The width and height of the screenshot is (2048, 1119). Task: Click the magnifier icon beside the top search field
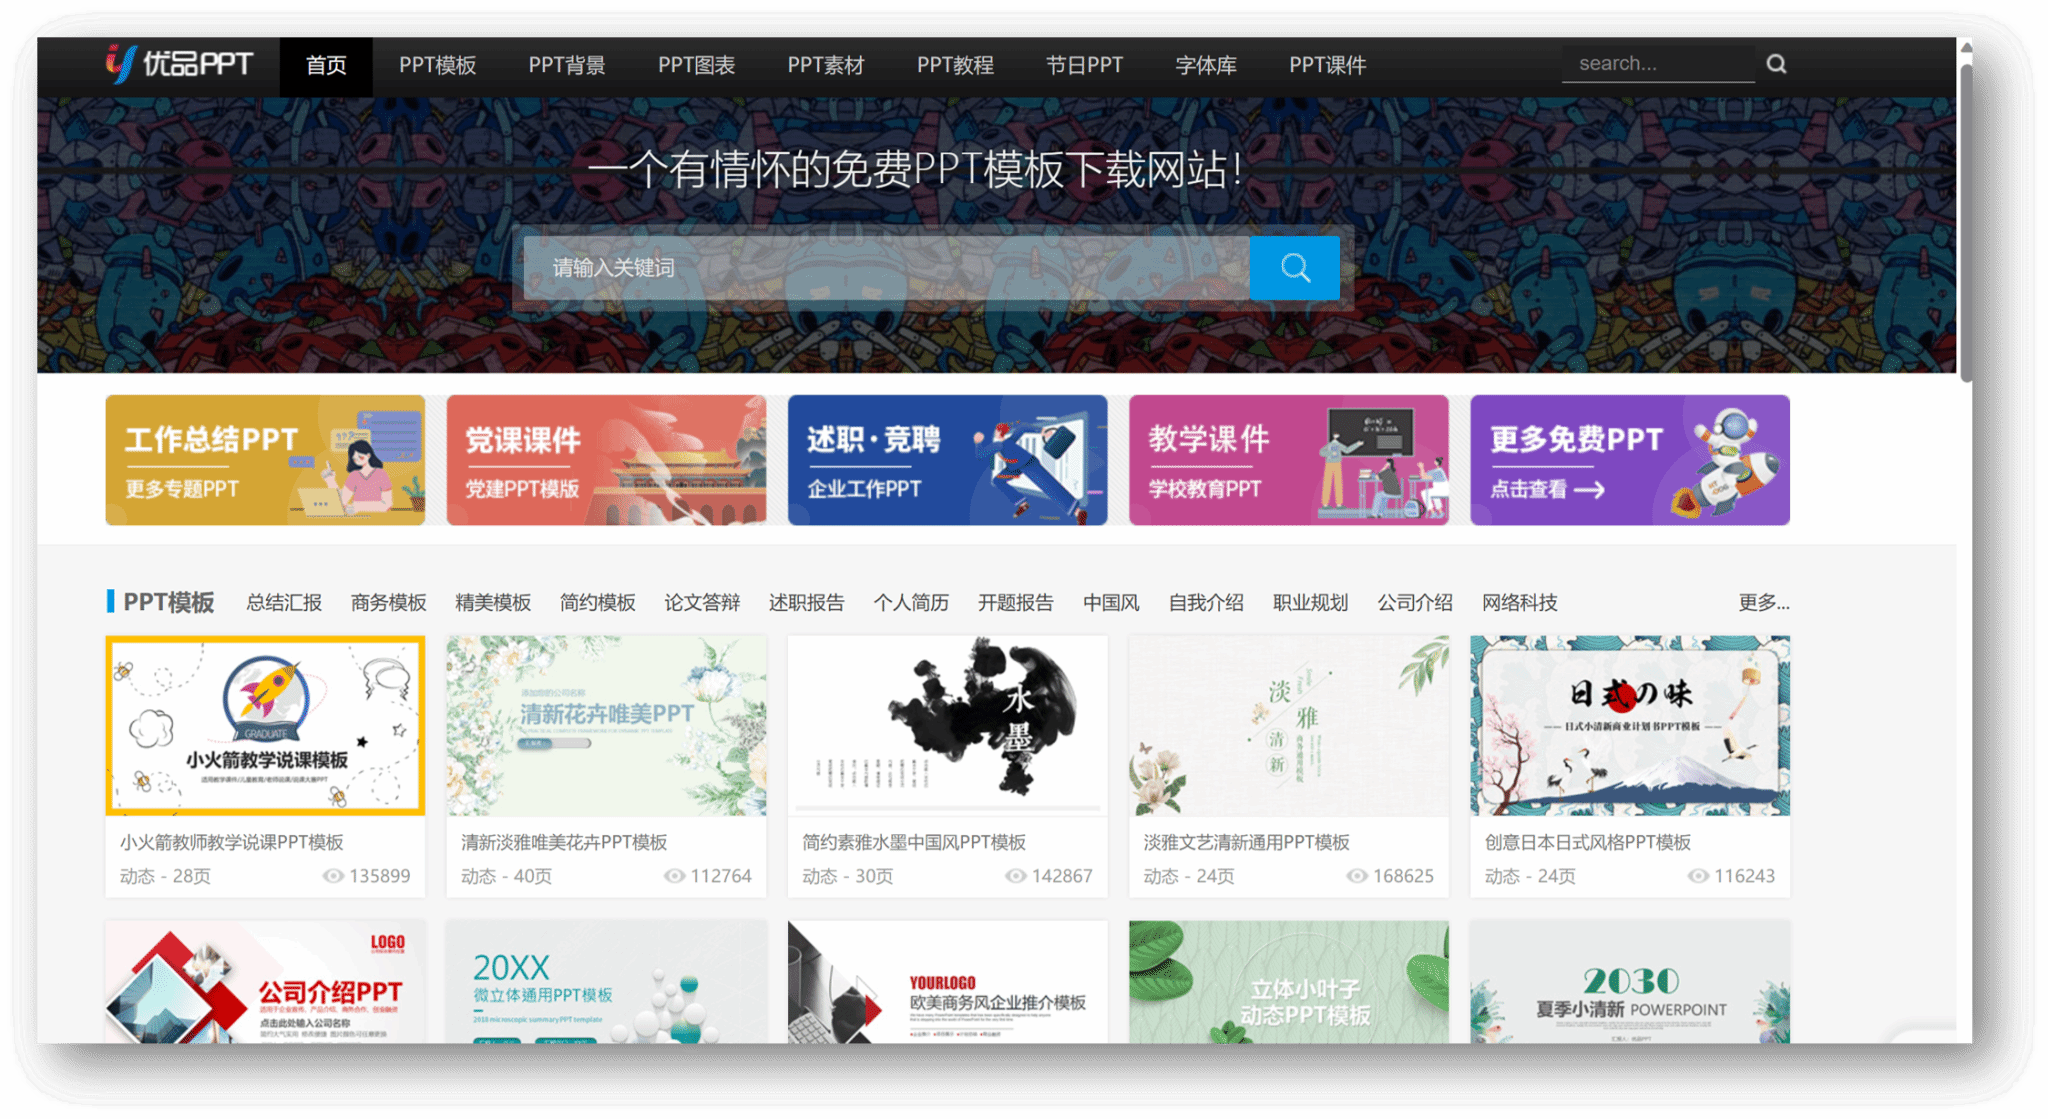[x=1776, y=64]
